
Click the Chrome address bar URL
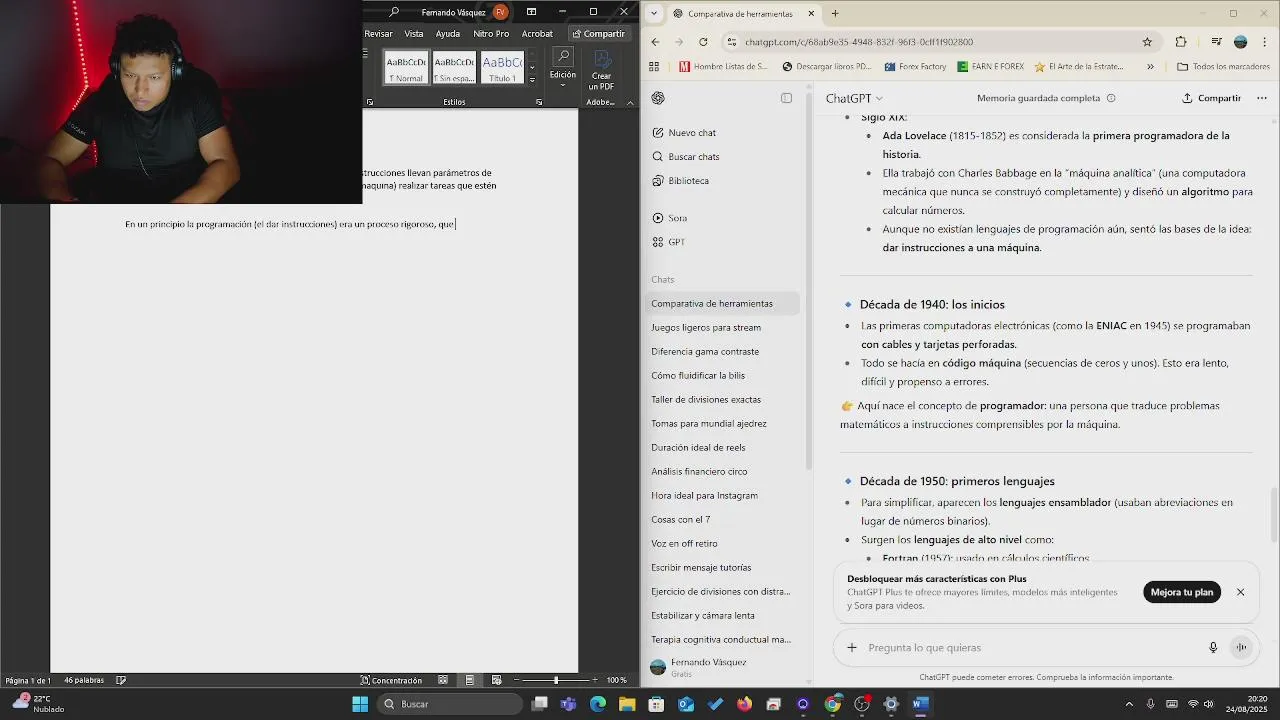point(859,42)
